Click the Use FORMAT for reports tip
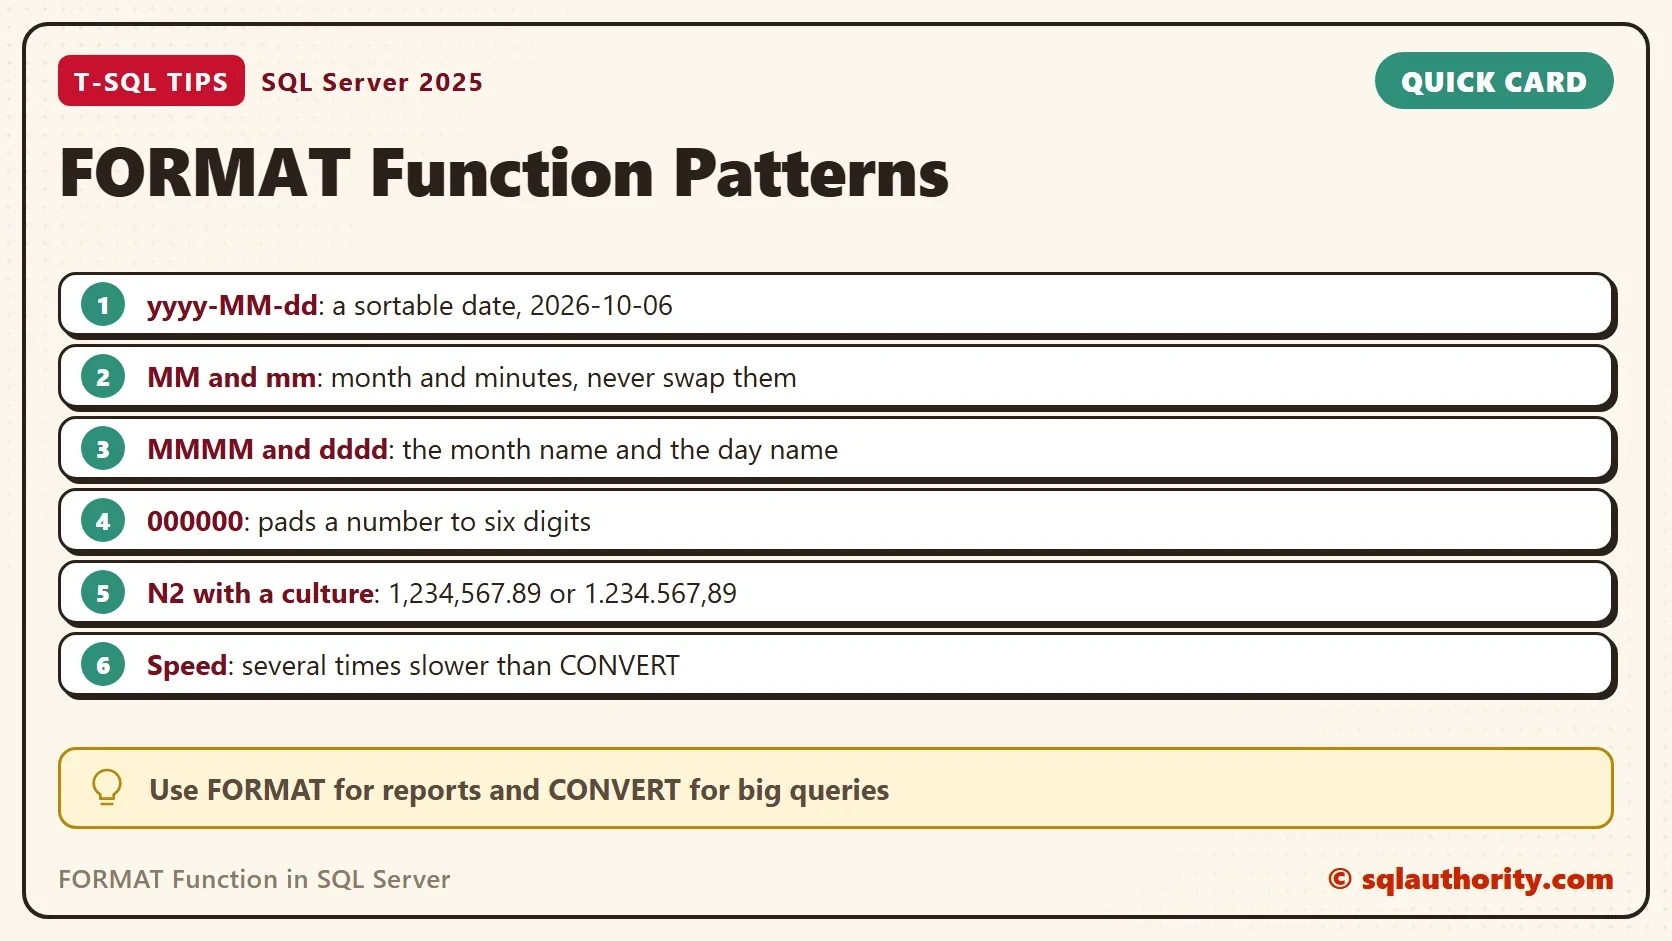 836,788
